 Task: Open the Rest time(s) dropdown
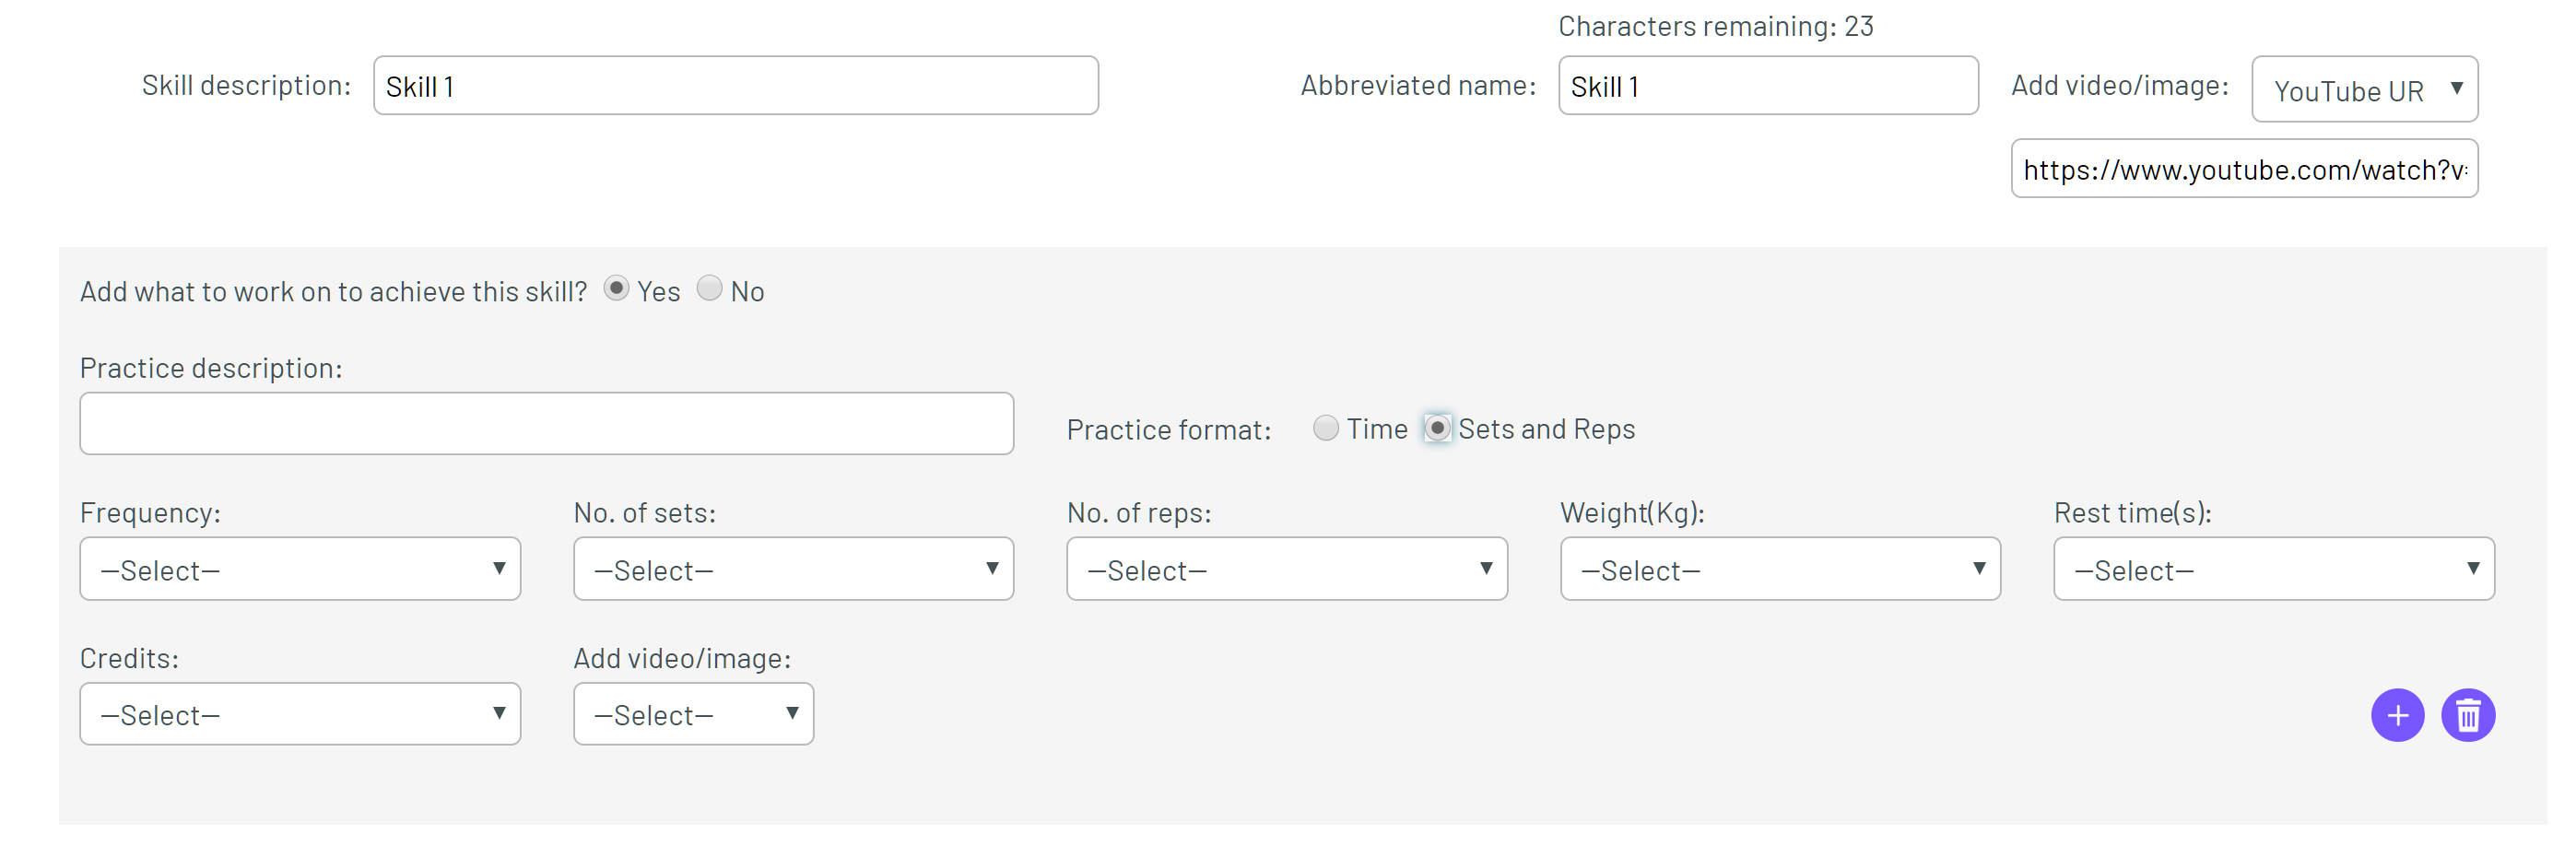tap(2274, 569)
